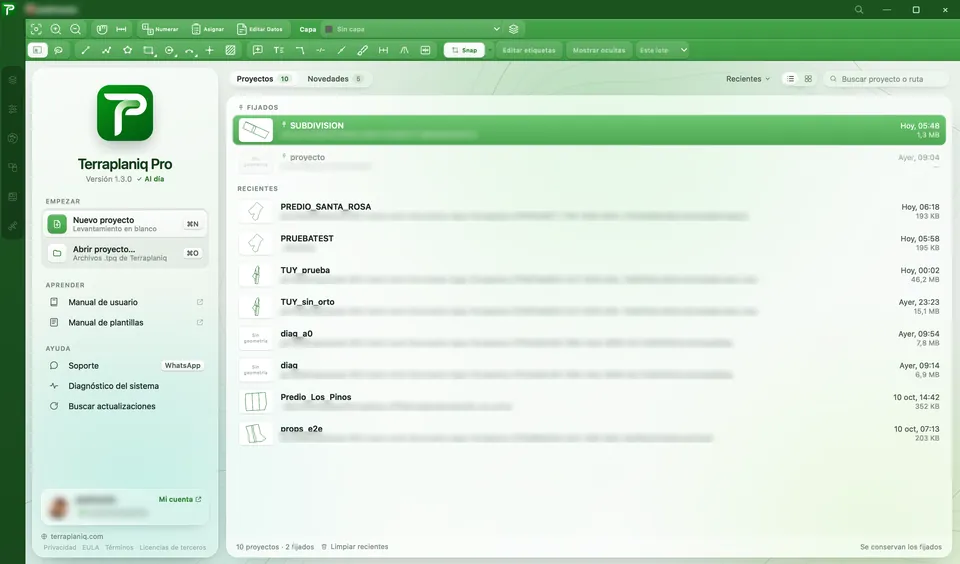Screen dimensions: 960x564
Task: Open the TUY_sin_orto project
Action: 589,306
